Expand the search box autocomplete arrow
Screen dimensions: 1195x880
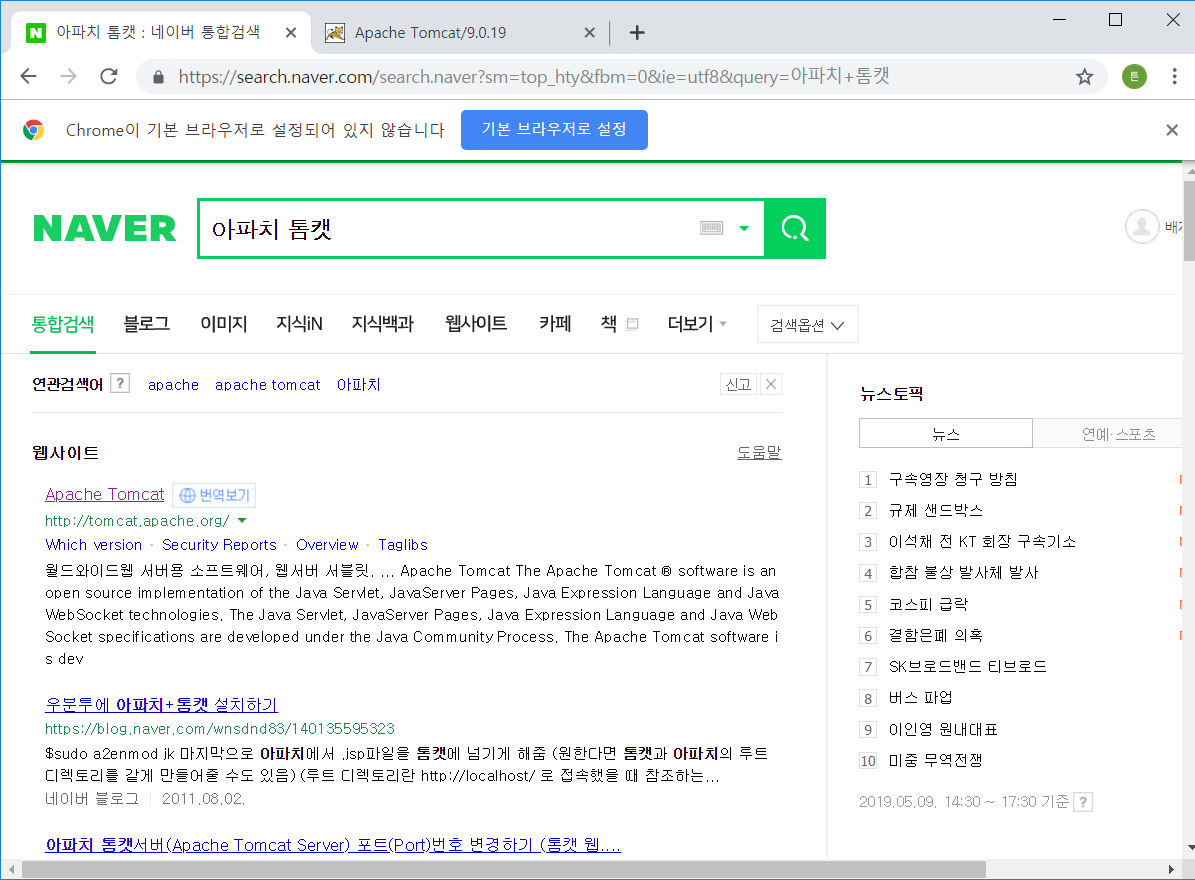click(x=744, y=228)
